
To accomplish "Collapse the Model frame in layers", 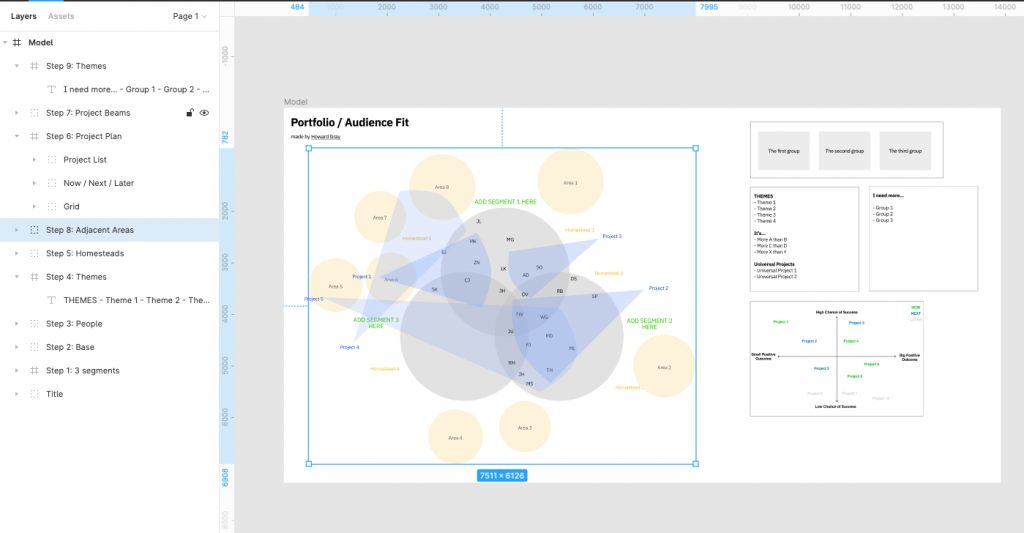I will 5,42.
